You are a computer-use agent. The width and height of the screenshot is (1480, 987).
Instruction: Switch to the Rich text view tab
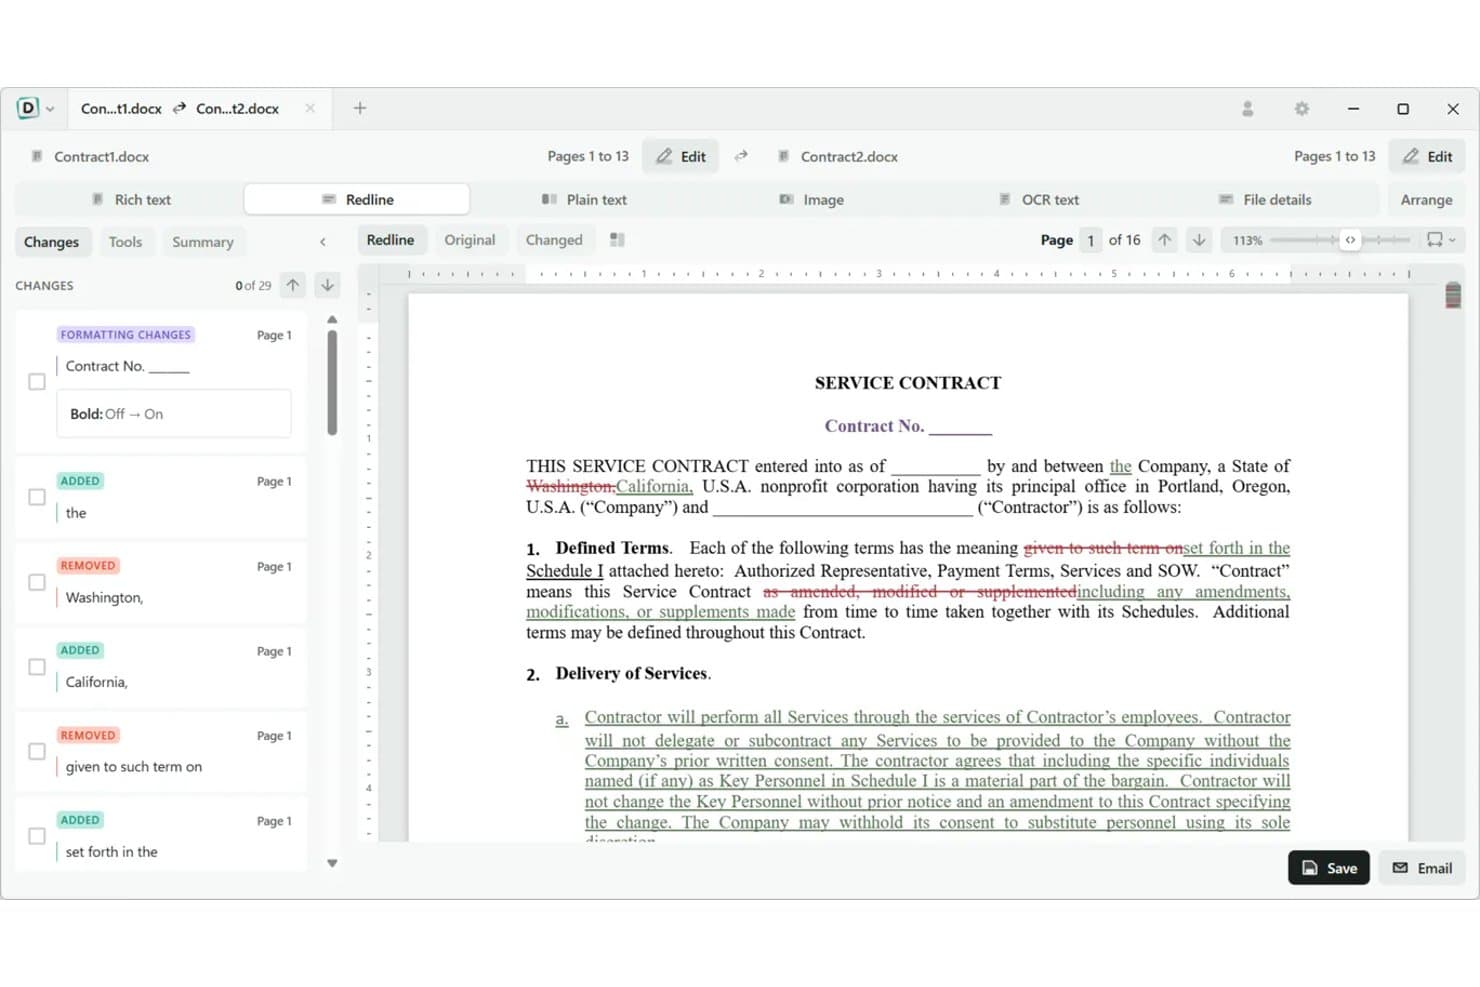coord(131,199)
